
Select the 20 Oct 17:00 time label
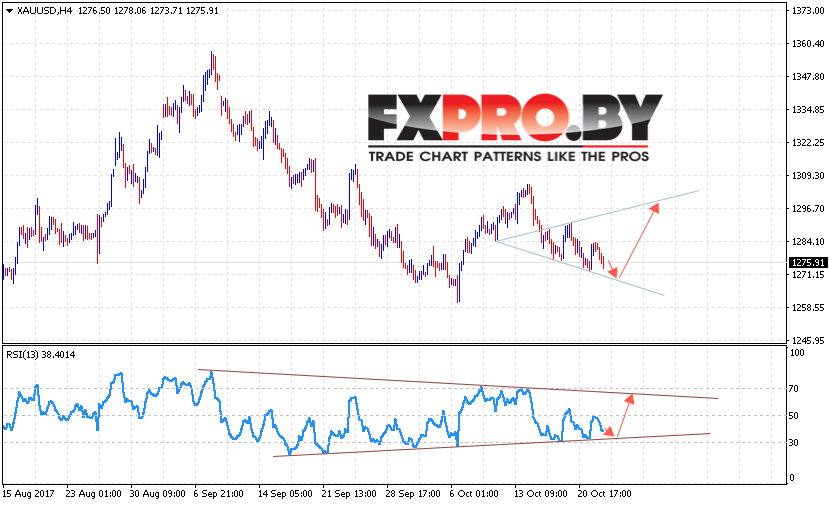click(x=604, y=493)
